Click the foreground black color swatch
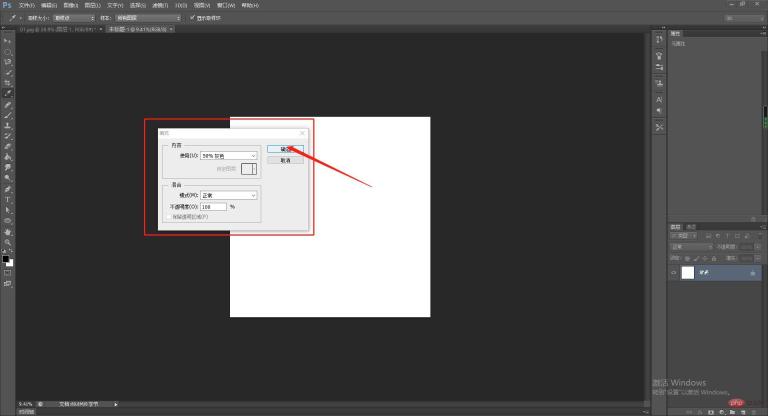The image size is (768, 416). tap(5, 259)
